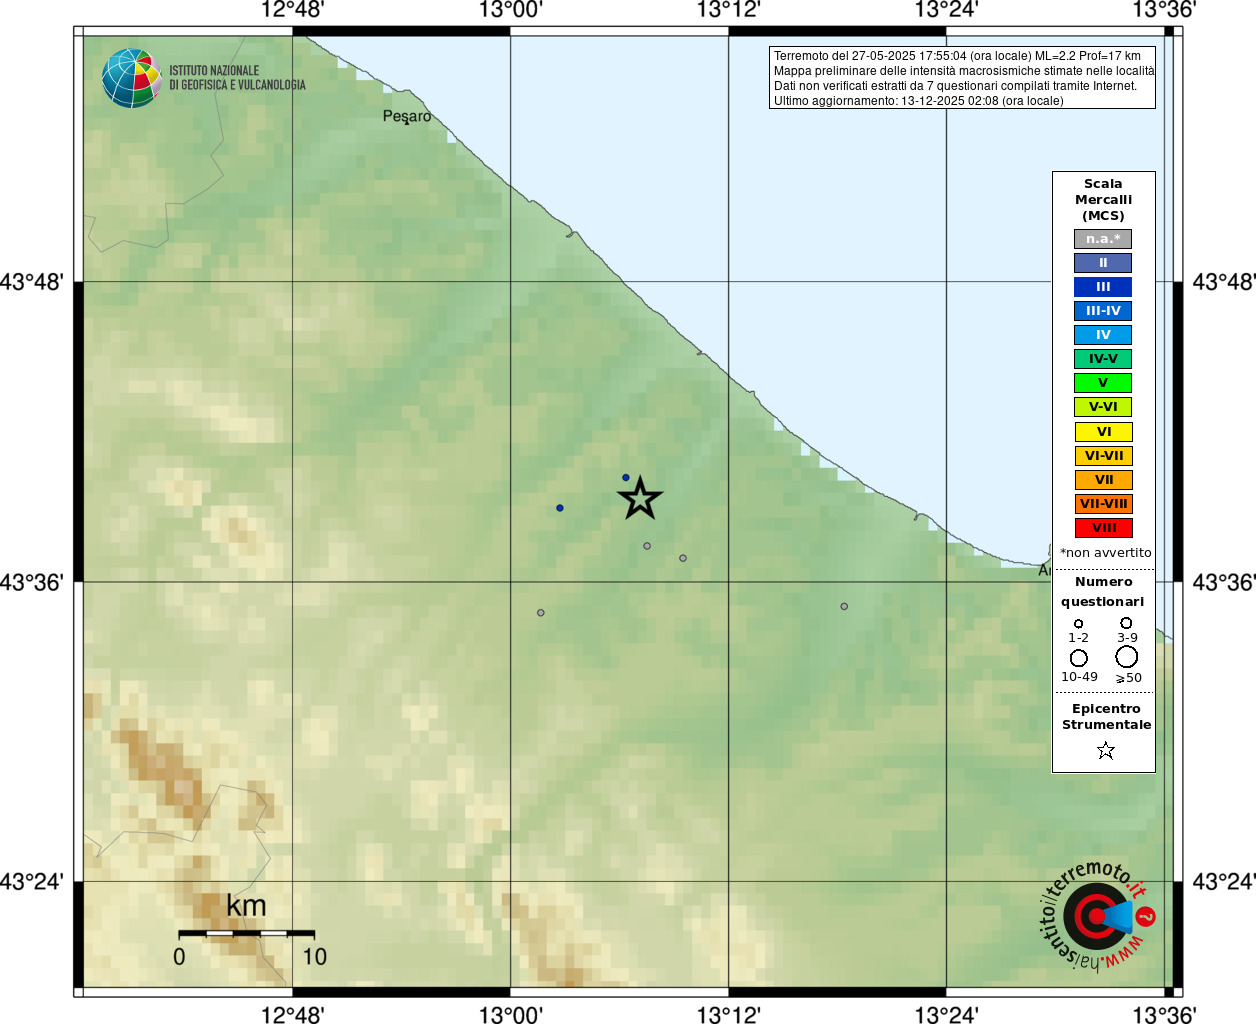This screenshot has height=1024, width=1256.
Task: Click the n.a.* grey legend swatch
Action: (1103, 239)
